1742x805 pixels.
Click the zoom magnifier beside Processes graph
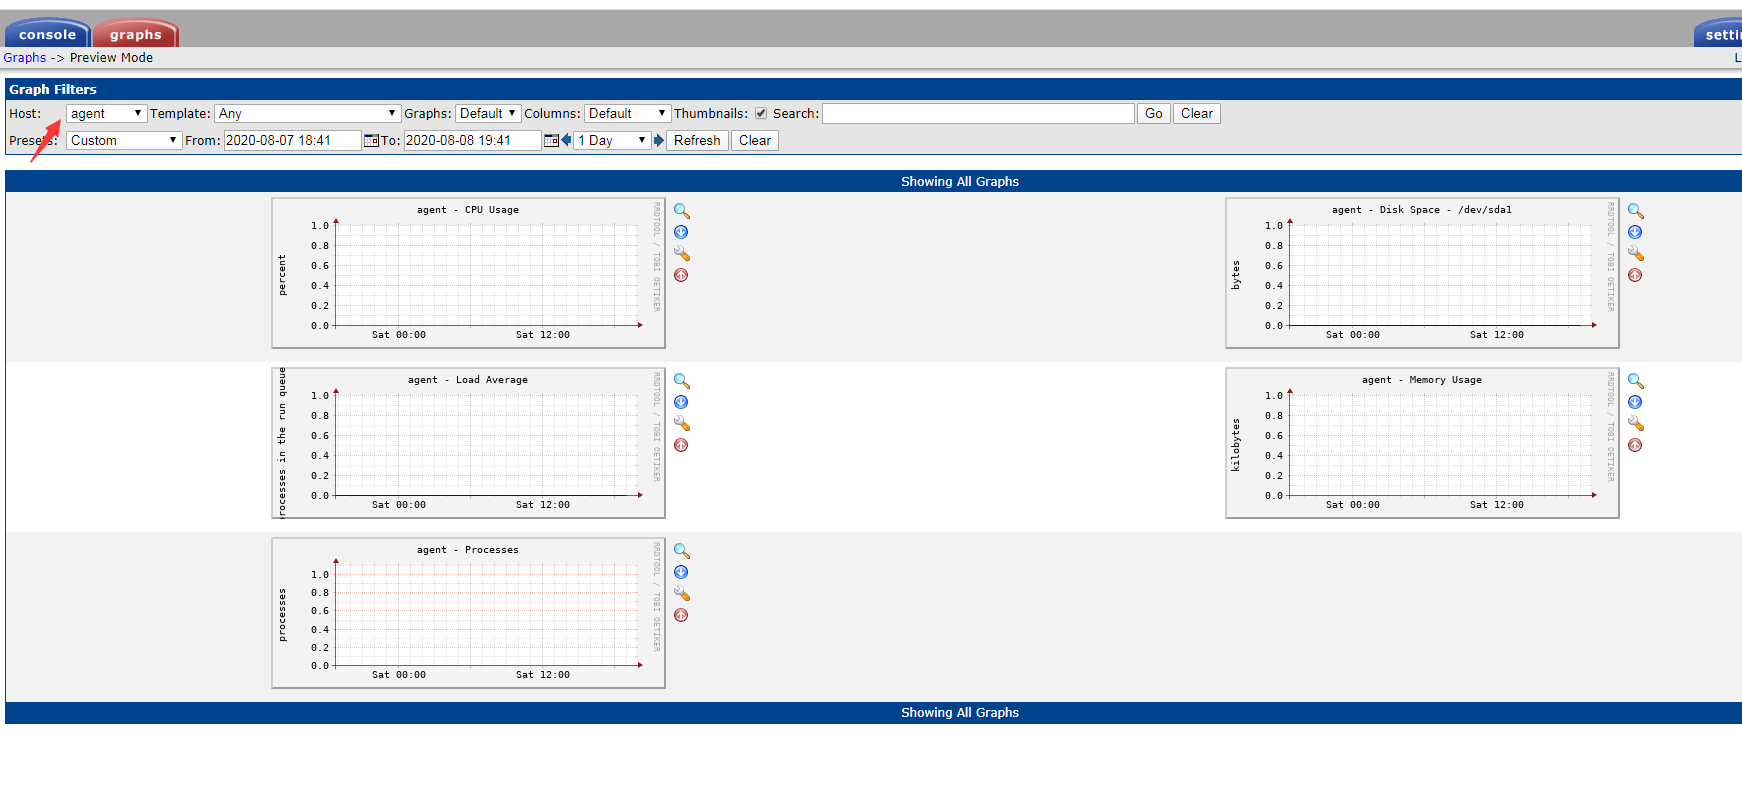(x=681, y=551)
